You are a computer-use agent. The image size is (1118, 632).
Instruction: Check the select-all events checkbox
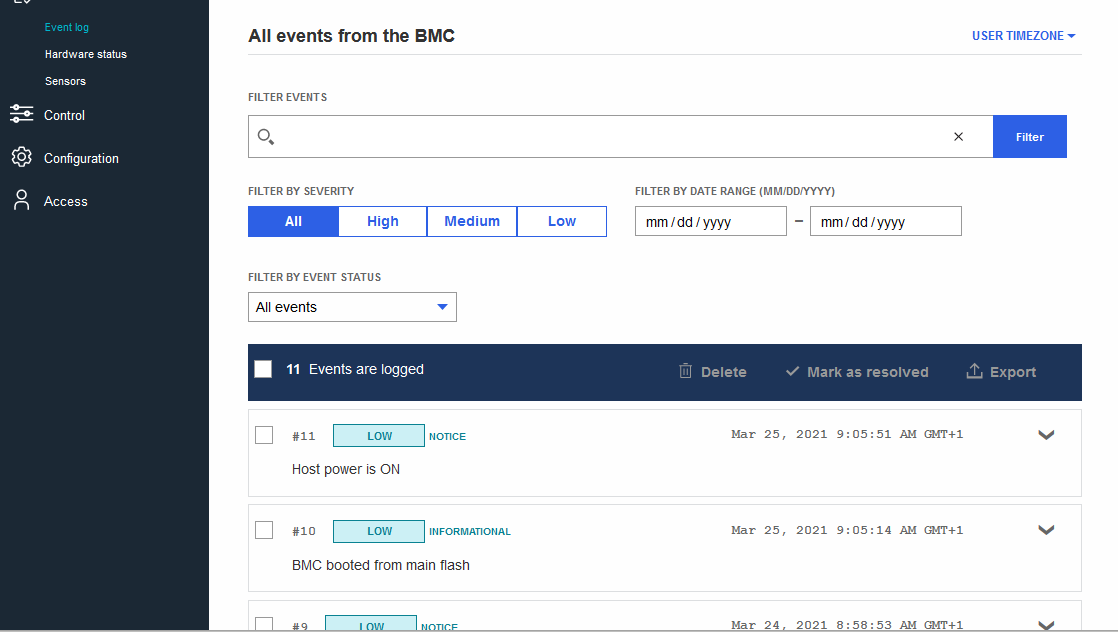263,368
